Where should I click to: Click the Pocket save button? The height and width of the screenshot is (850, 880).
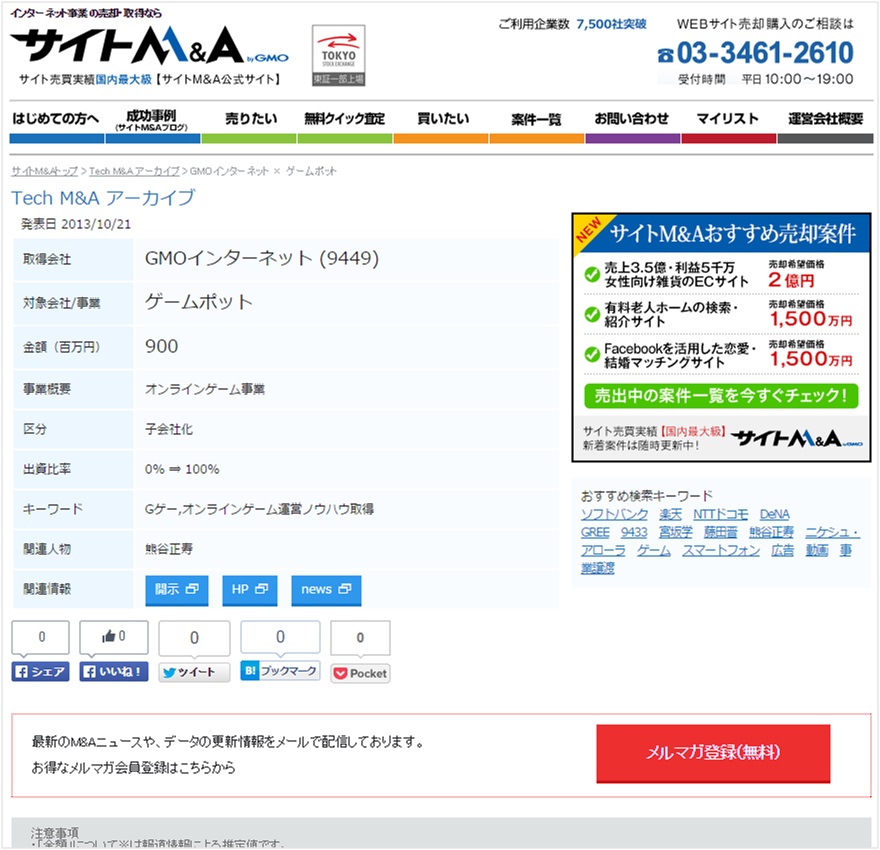360,673
